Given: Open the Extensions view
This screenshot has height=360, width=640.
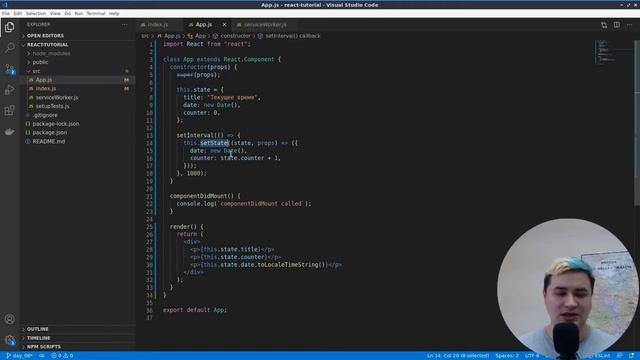Looking at the screenshot, I should pos(9,111).
